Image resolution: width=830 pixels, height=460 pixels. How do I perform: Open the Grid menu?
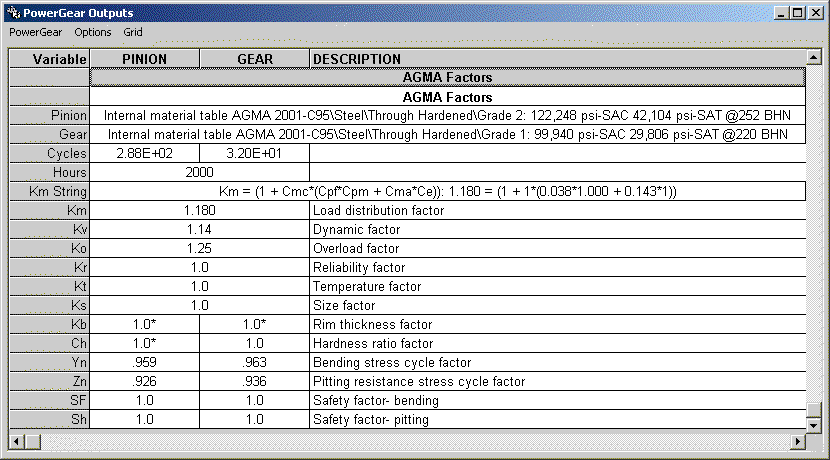(133, 32)
